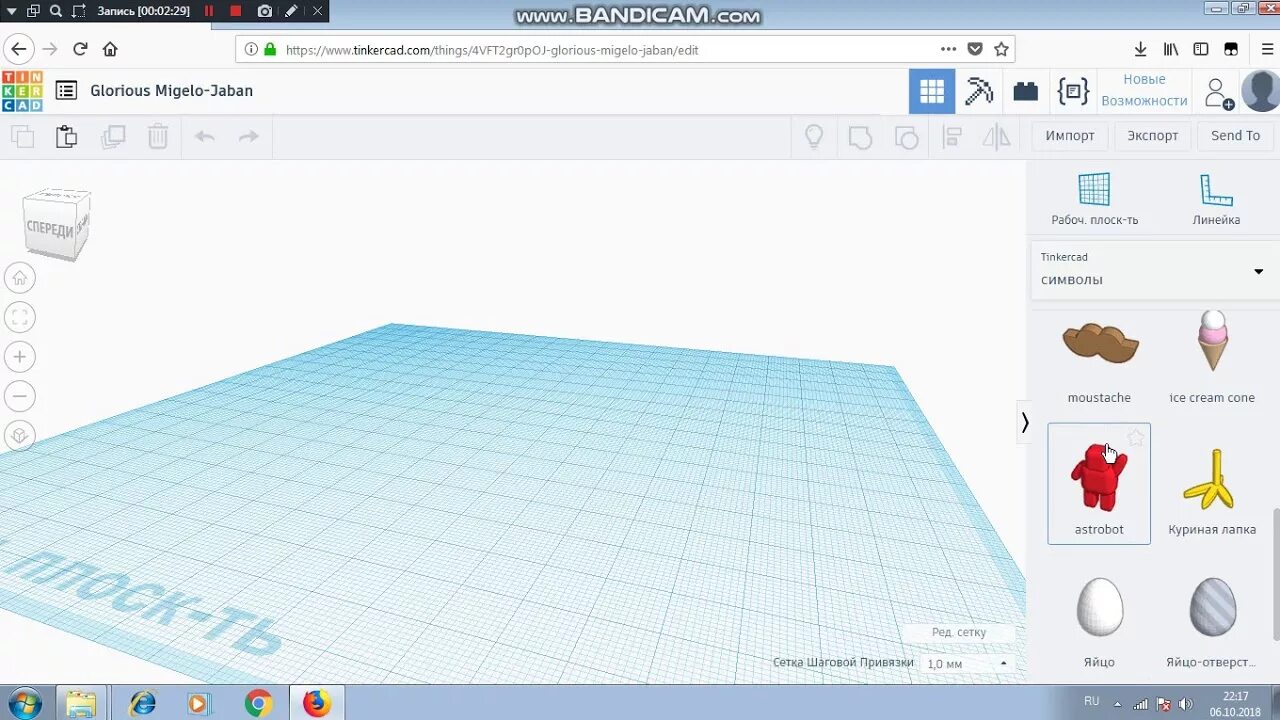Click the Group shapes icon
The height and width of the screenshot is (720, 1280).
(860, 137)
